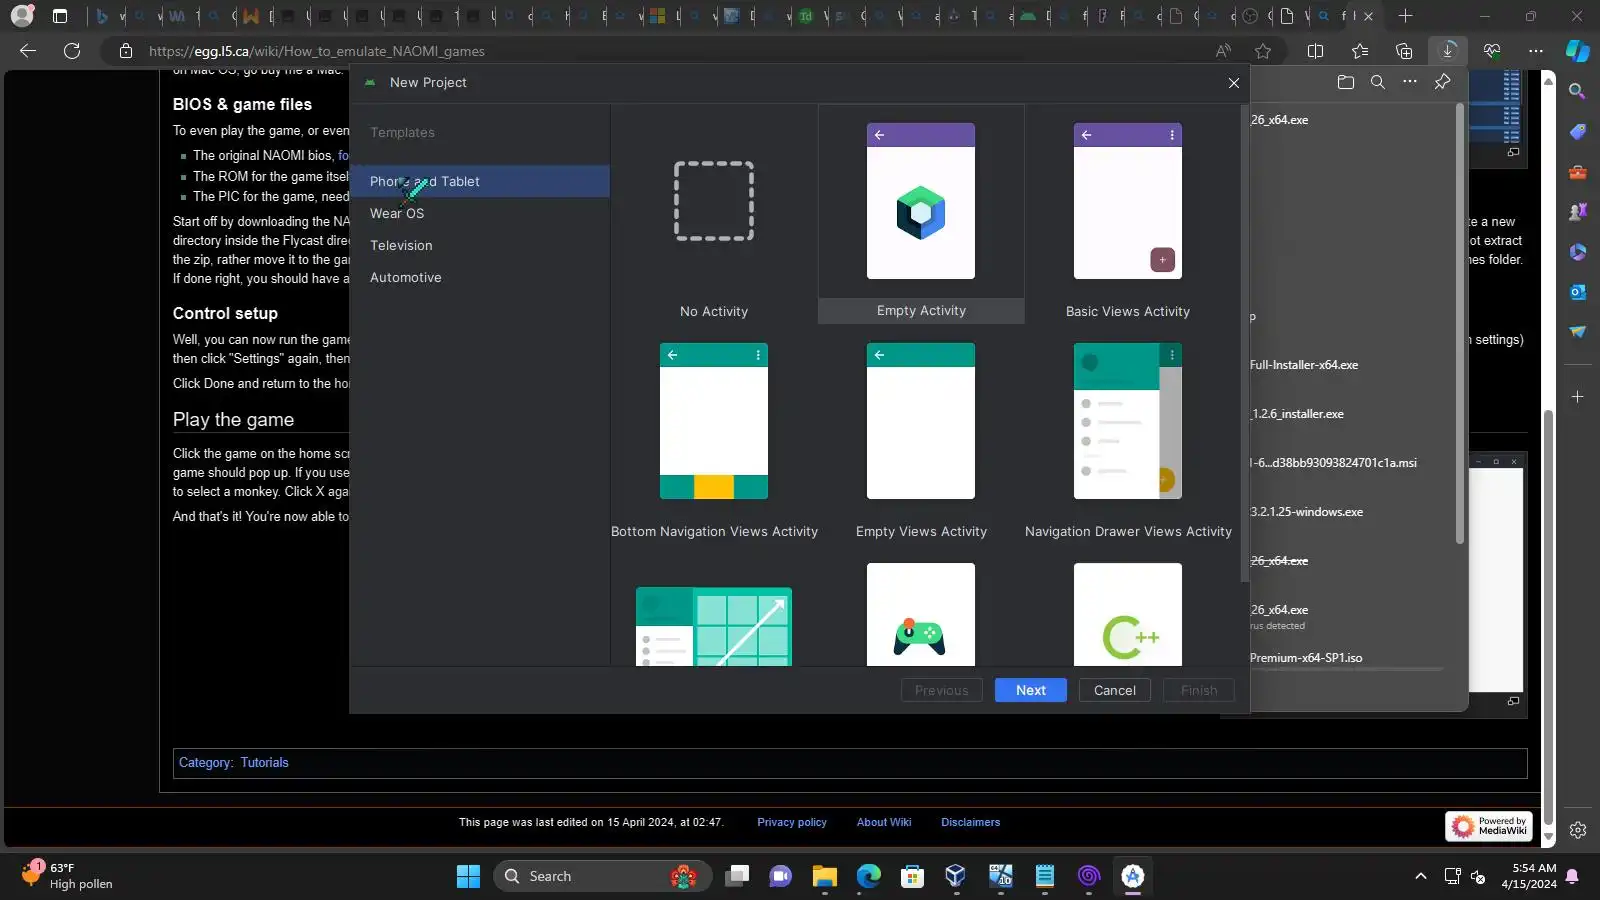This screenshot has width=1600, height=900.
Task: View site information lock icon
Action: [126, 51]
